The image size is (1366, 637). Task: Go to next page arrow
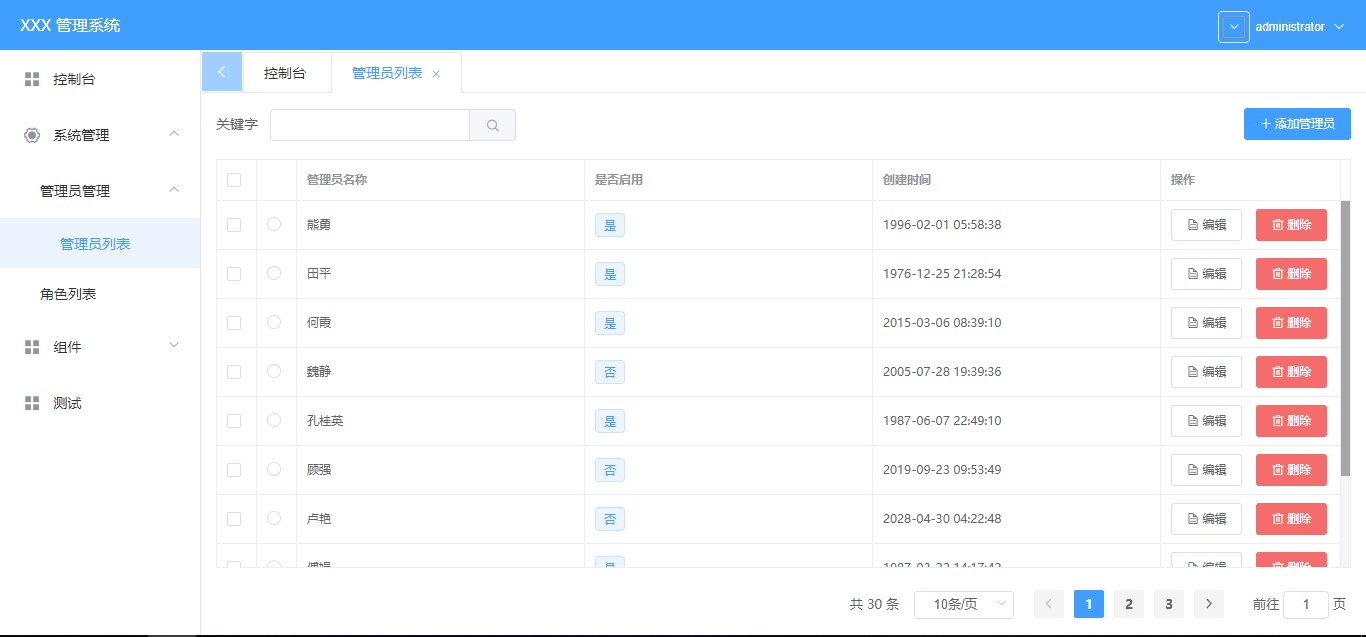tap(1209, 603)
